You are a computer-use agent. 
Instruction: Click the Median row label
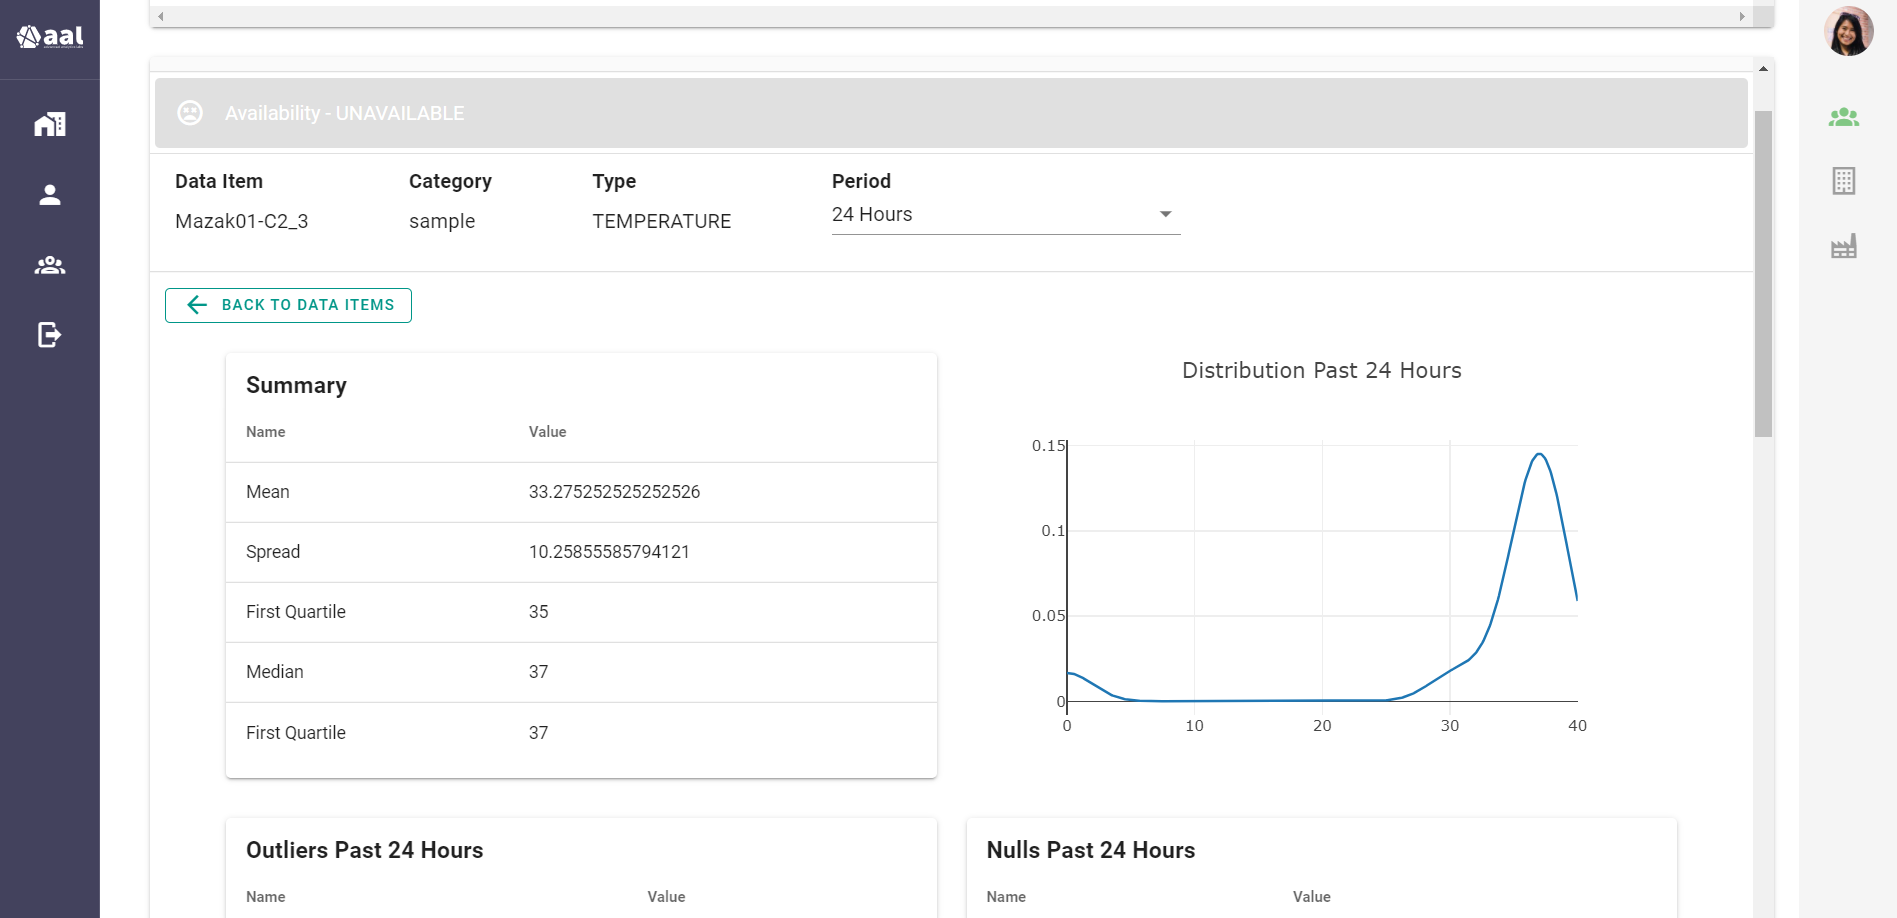point(275,672)
